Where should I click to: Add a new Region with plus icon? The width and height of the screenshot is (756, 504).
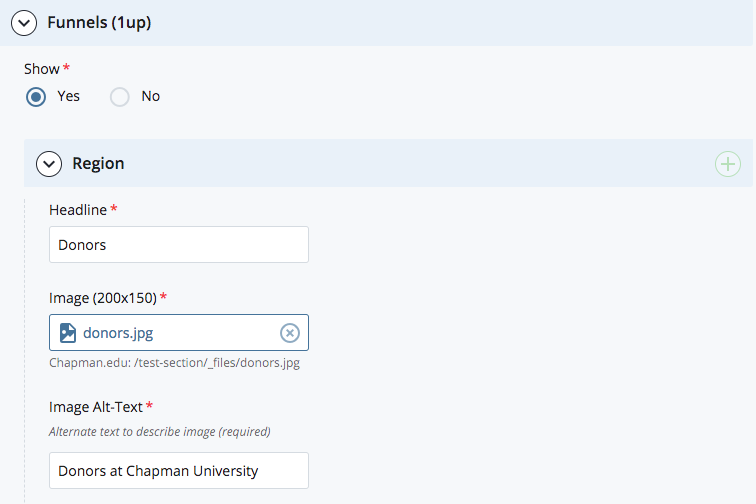pos(727,163)
